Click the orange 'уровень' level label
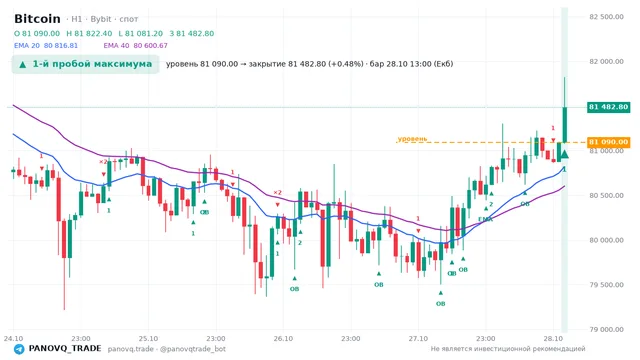Image resolution: width=640 pixels, height=360 pixels. click(412, 139)
